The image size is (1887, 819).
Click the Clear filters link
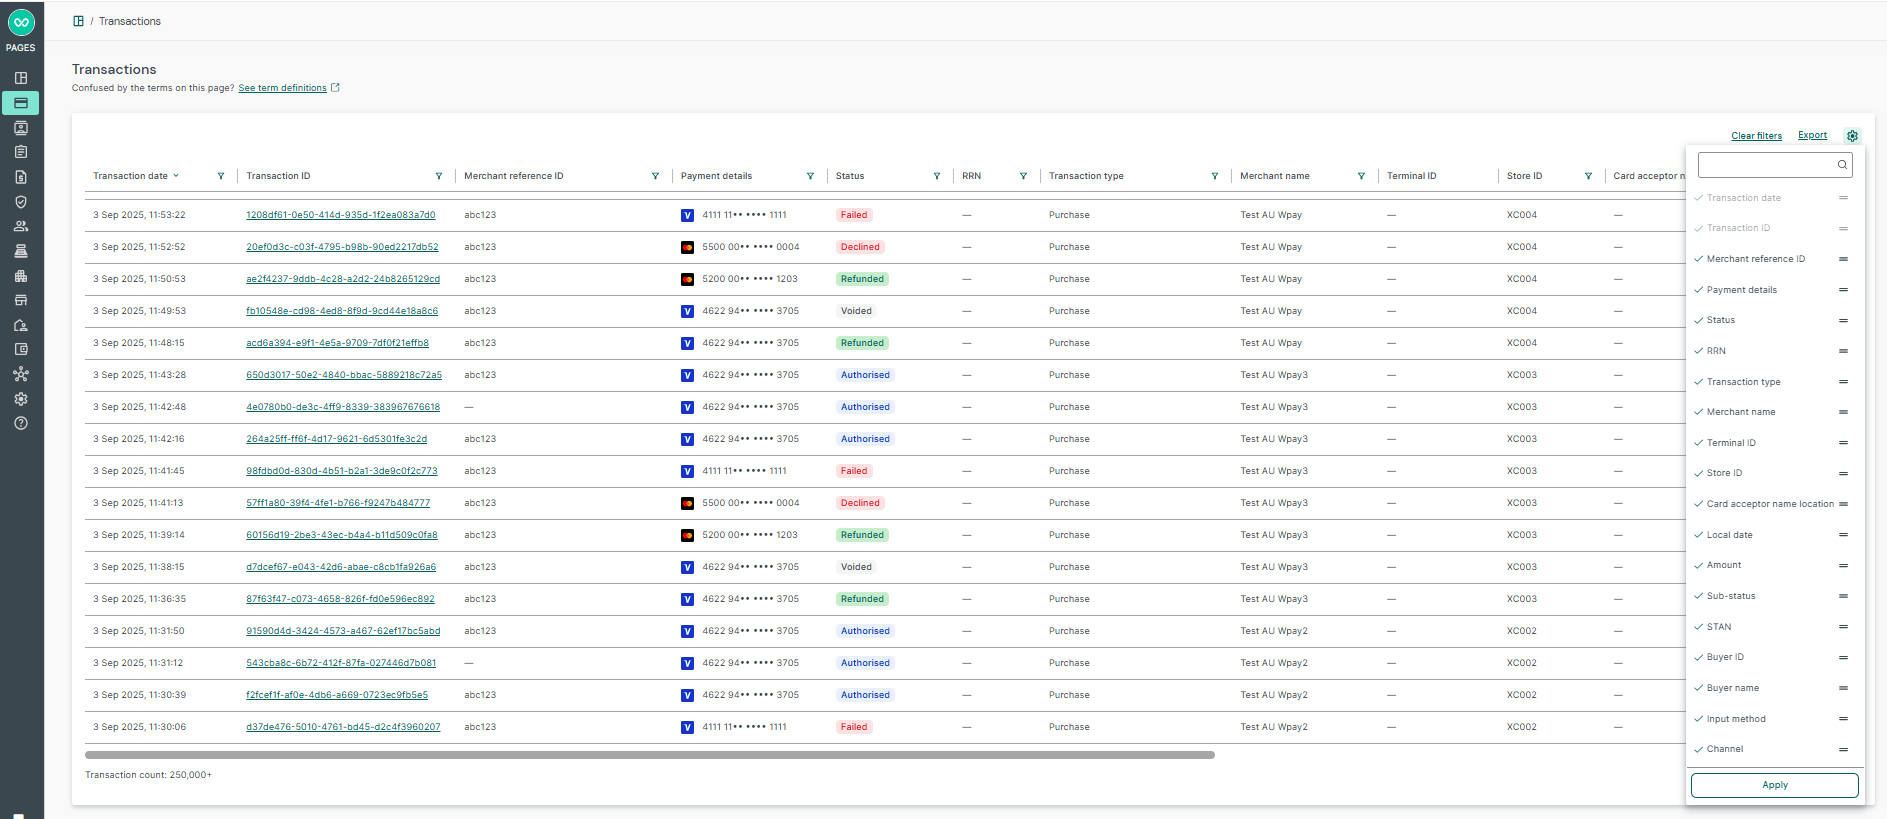point(1756,136)
